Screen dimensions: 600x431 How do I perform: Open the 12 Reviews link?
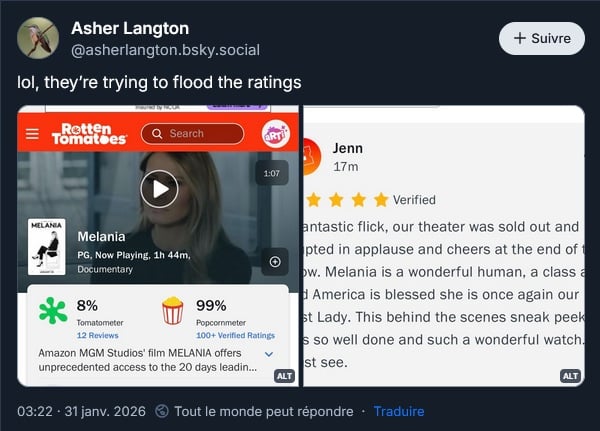97,336
